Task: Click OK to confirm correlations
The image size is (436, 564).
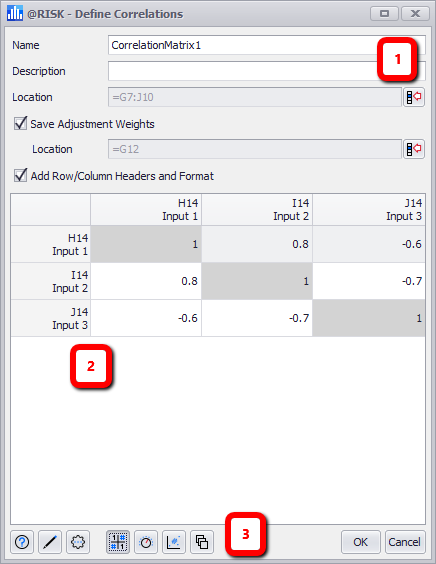Action: coord(360,542)
